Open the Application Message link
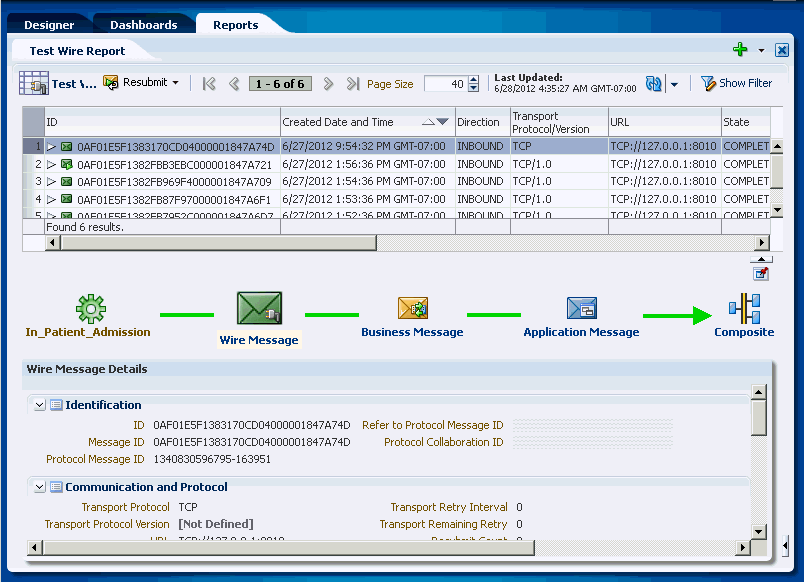This screenshot has height=582, width=804. tap(581, 332)
